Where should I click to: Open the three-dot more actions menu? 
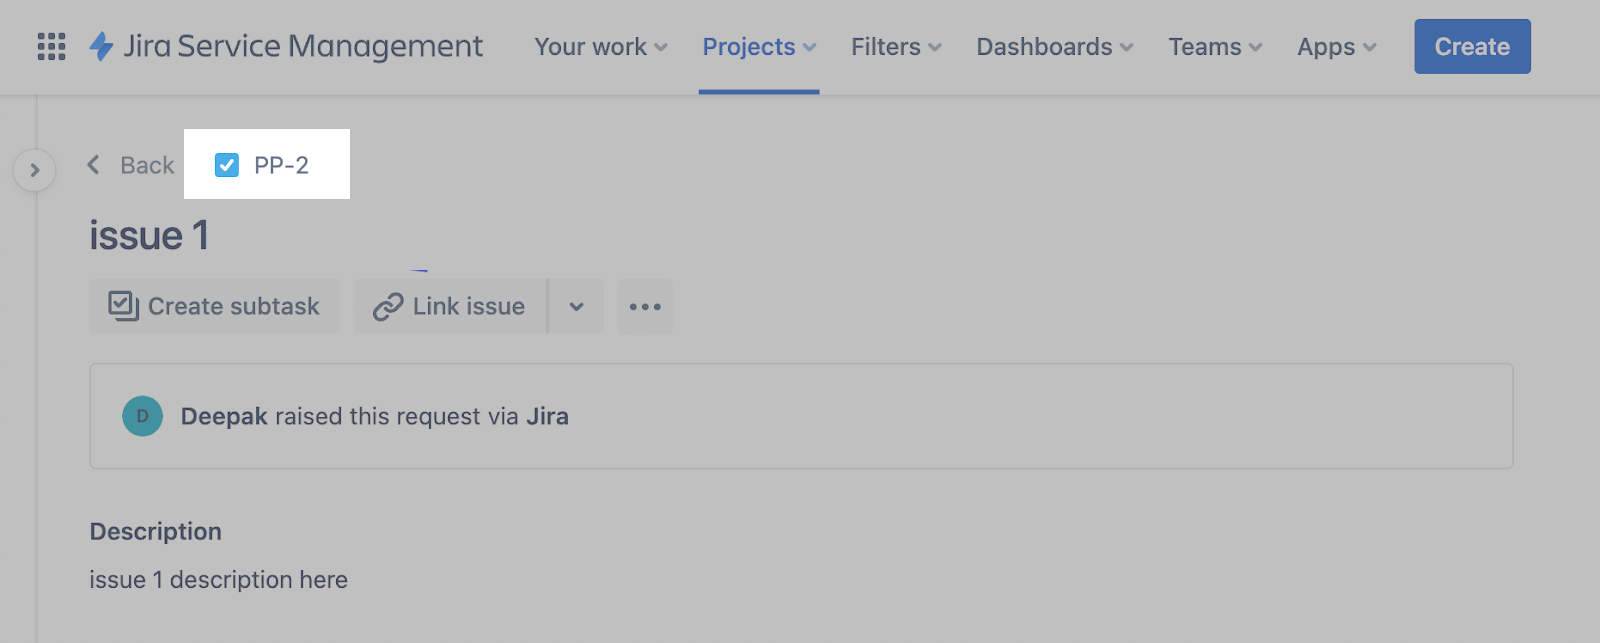tap(645, 306)
